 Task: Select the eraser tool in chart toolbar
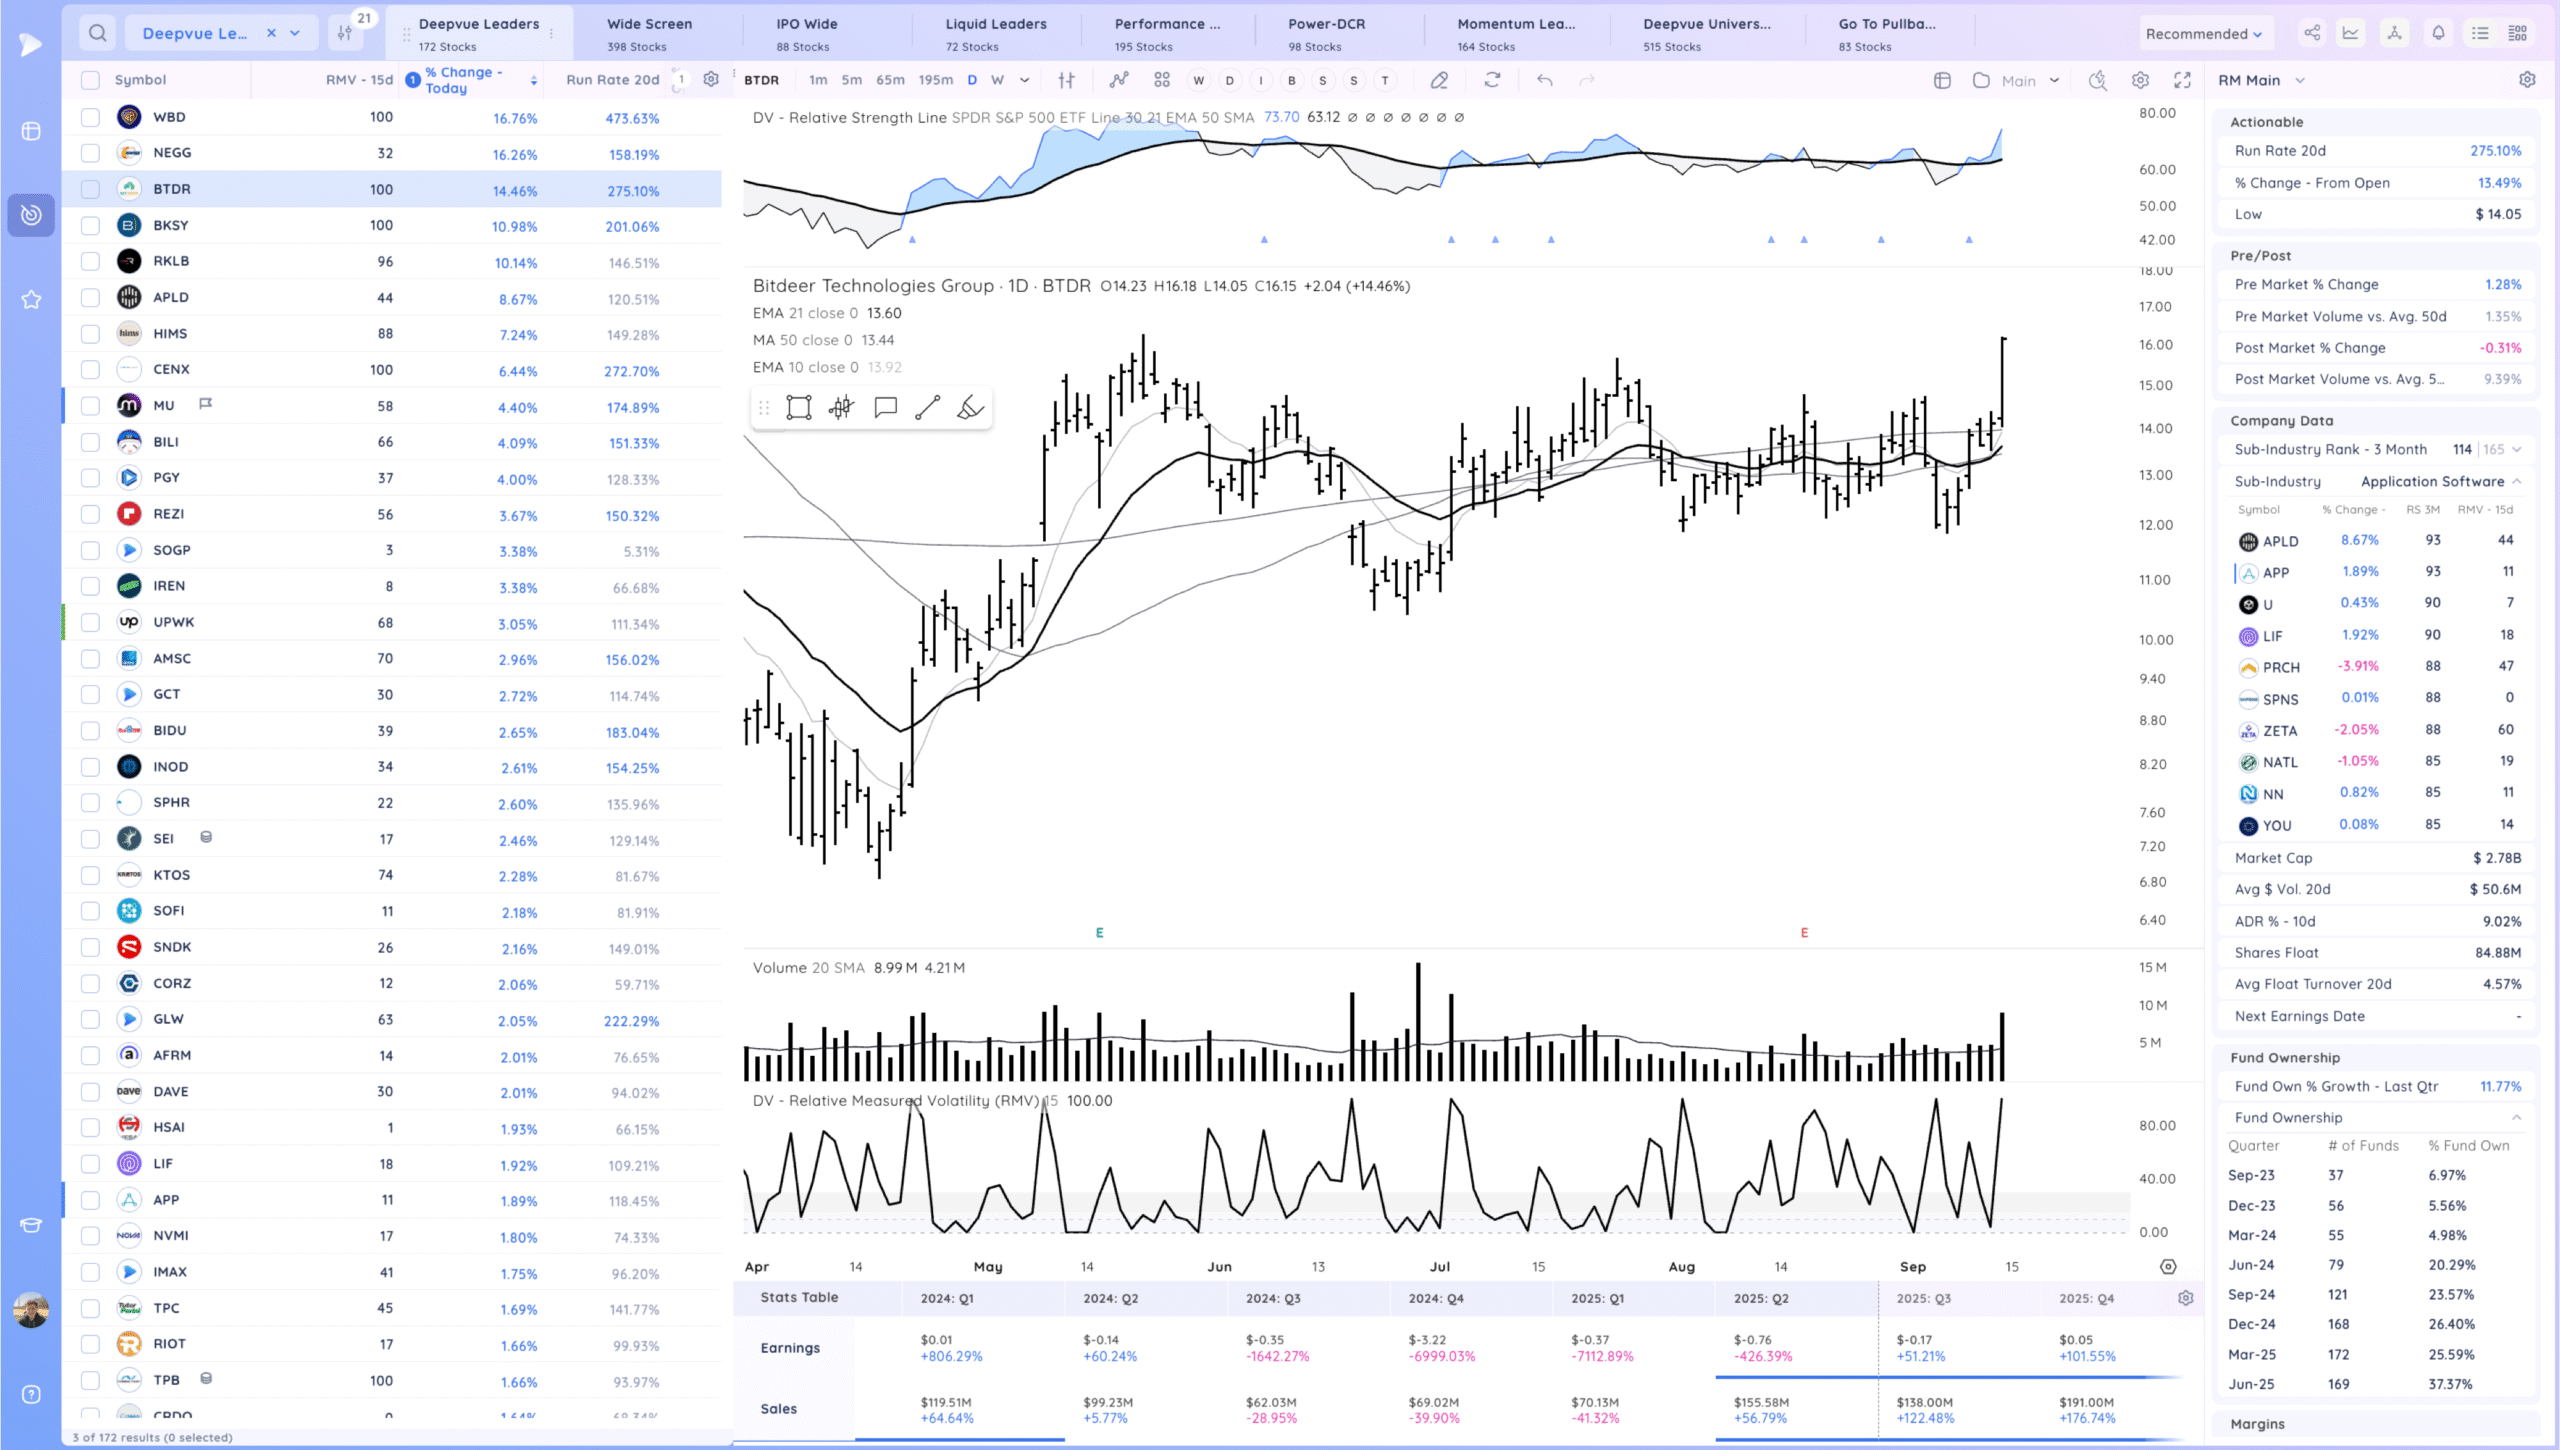[1439, 80]
